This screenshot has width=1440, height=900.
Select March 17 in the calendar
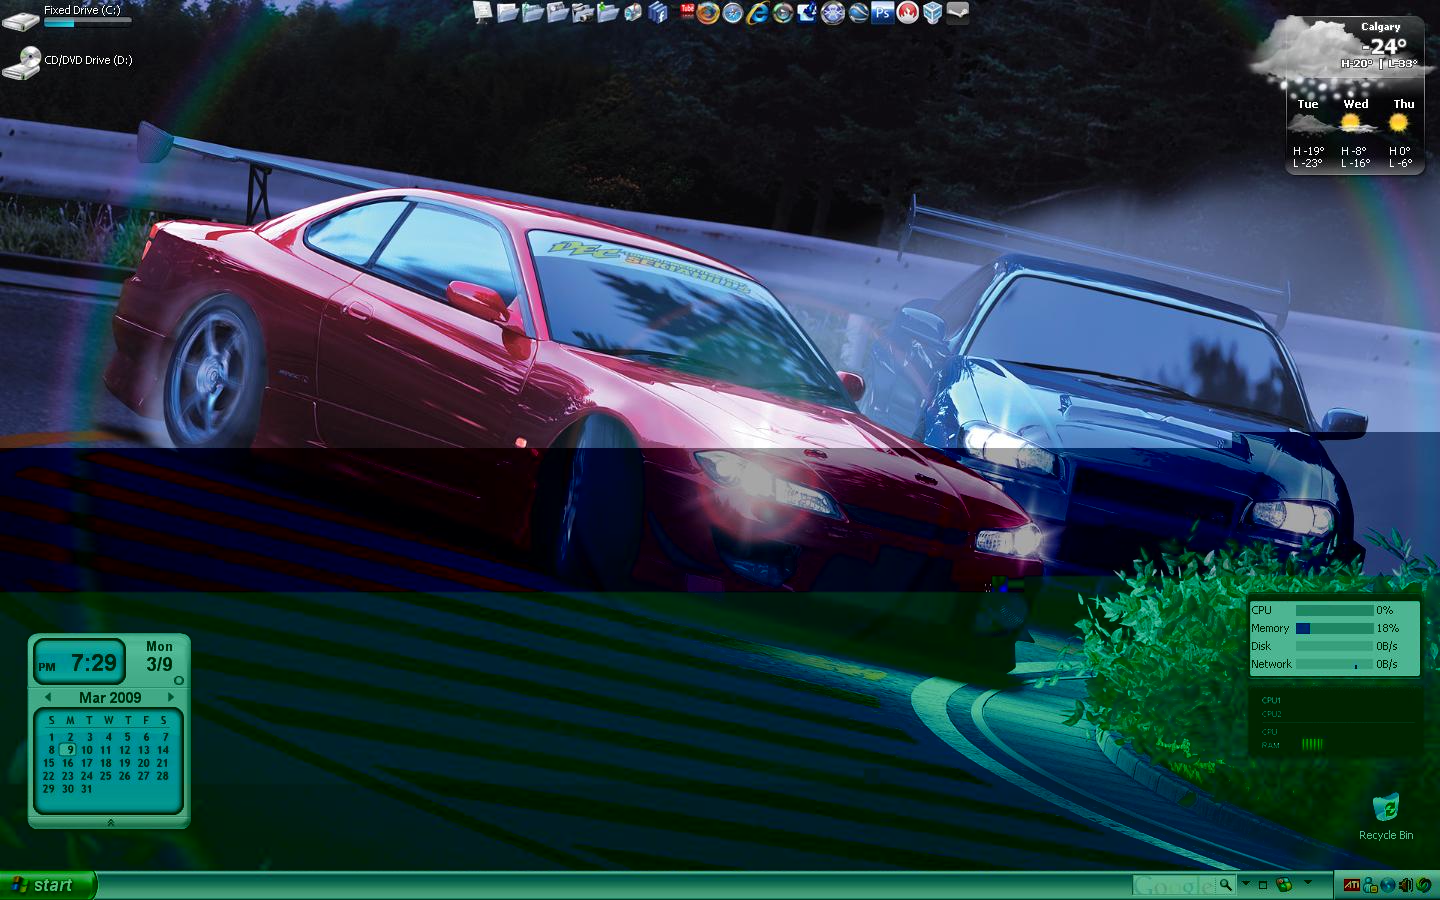click(87, 763)
